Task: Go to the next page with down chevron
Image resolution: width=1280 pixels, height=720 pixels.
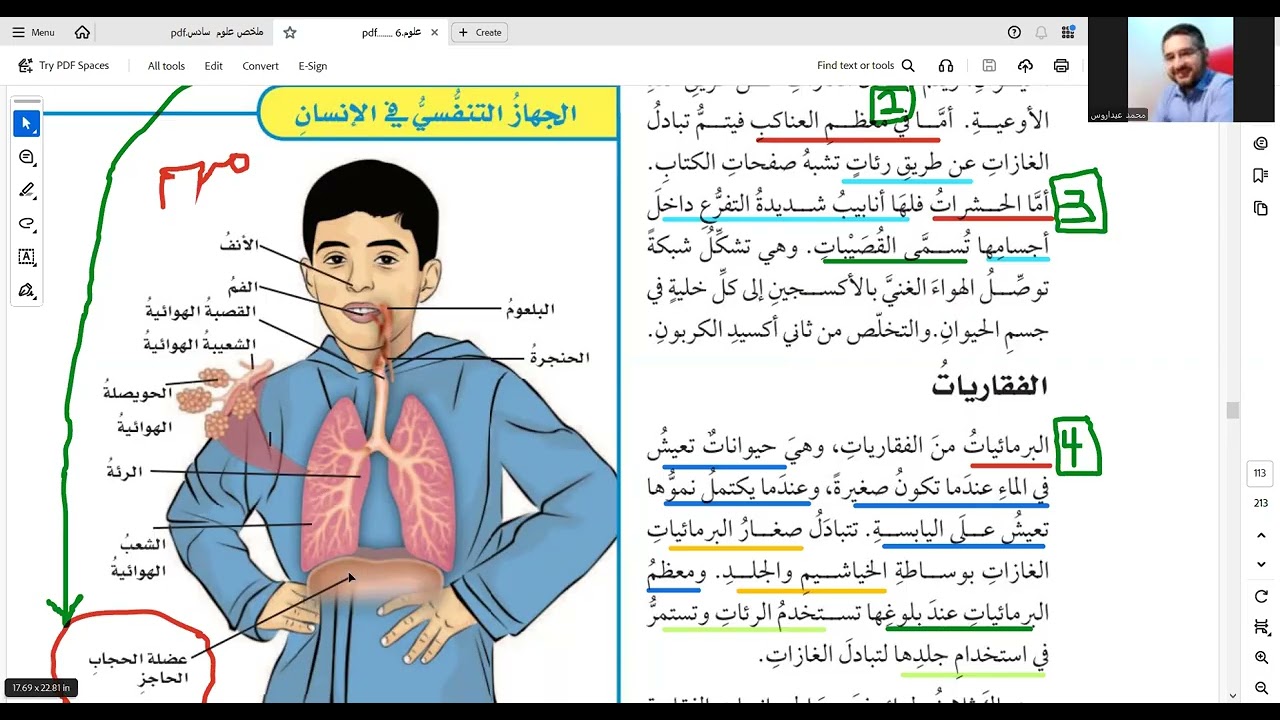Action: 1261,565
